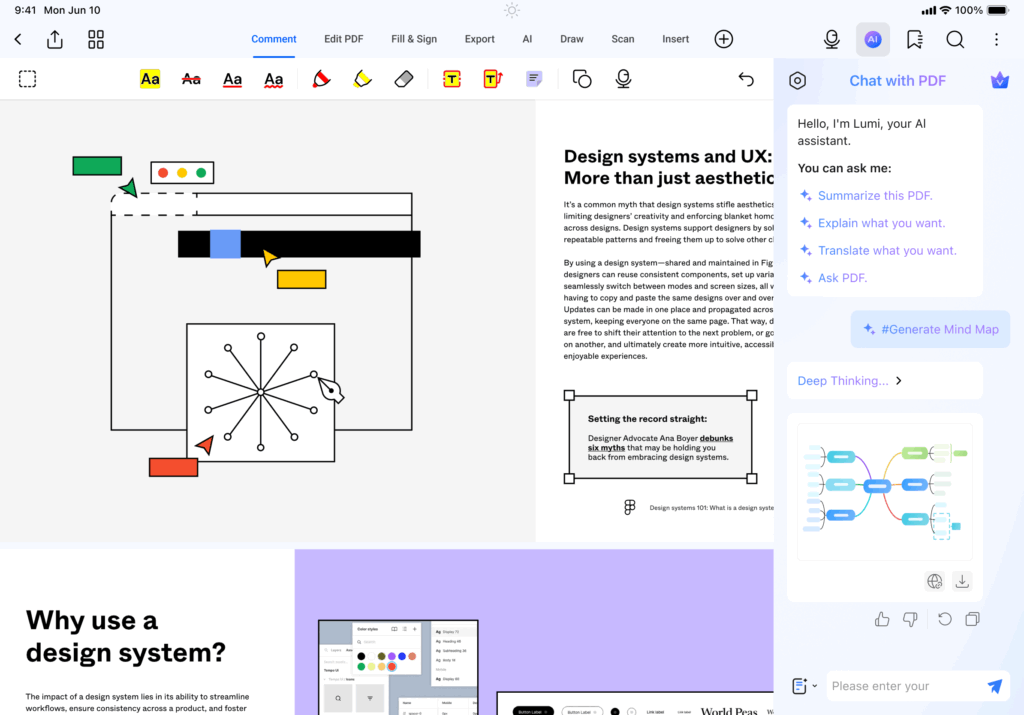The height and width of the screenshot is (715, 1024).
Task: Open the prompt mode dropdown beside input
Action: [805, 686]
